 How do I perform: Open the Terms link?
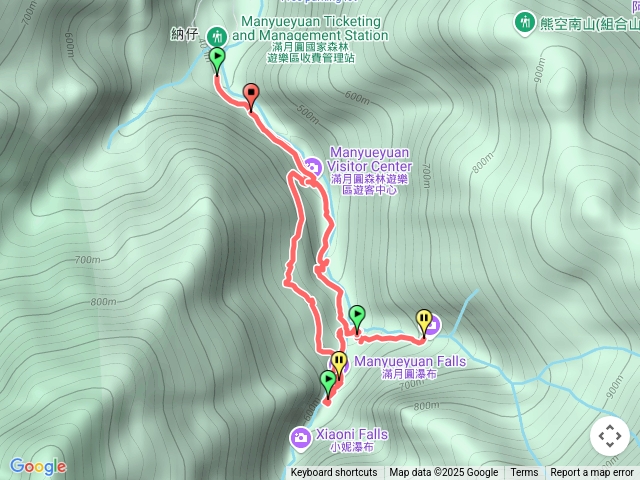point(524,472)
